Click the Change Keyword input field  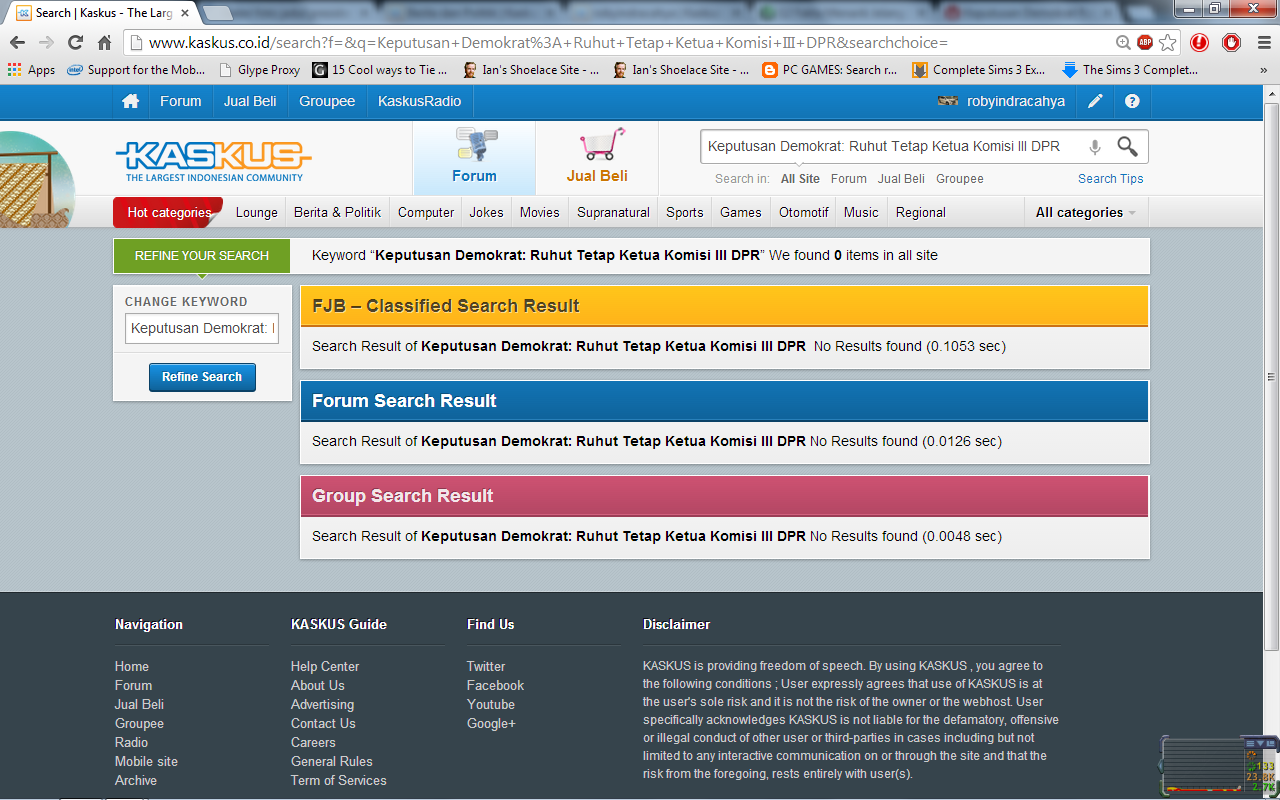pyautogui.click(x=202, y=328)
